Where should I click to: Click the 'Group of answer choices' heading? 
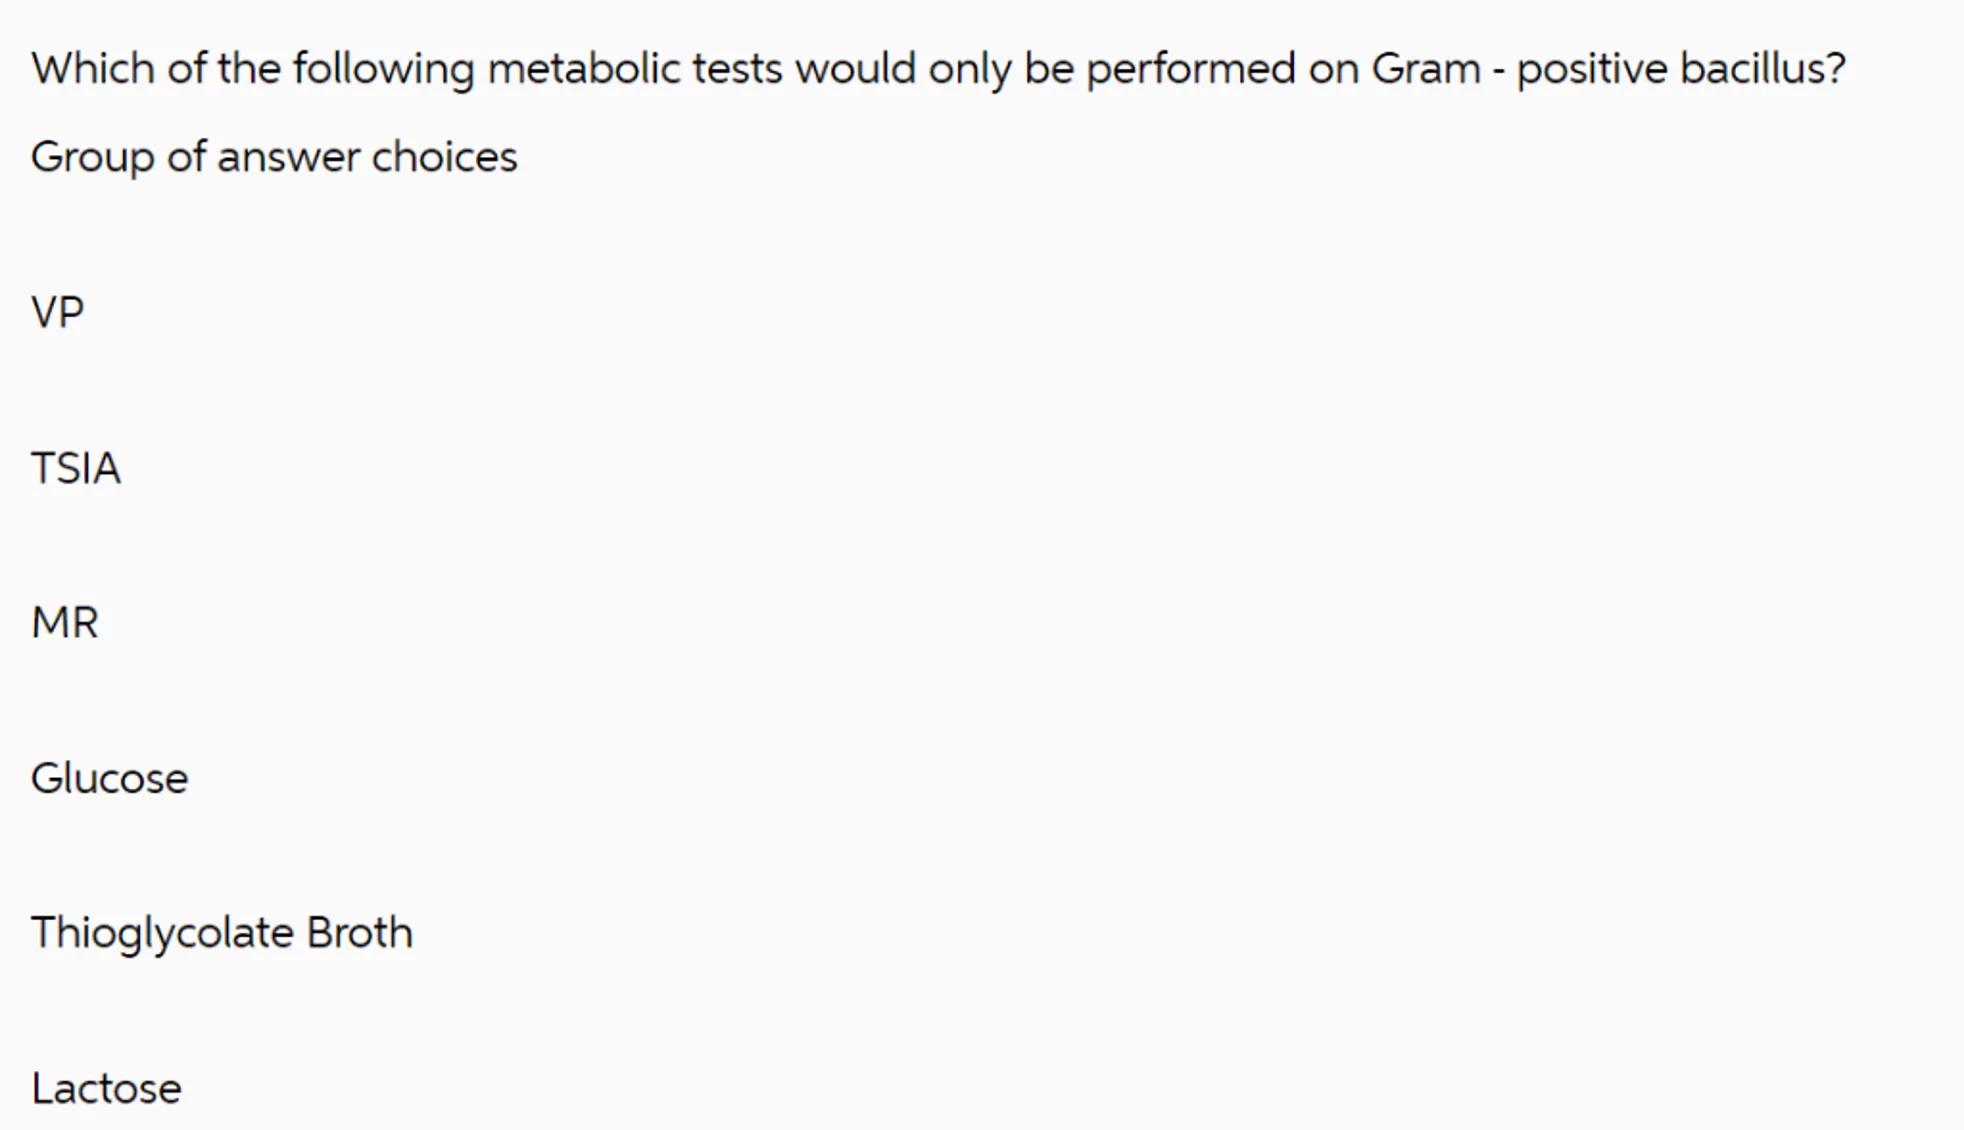click(x=274, y=157)
